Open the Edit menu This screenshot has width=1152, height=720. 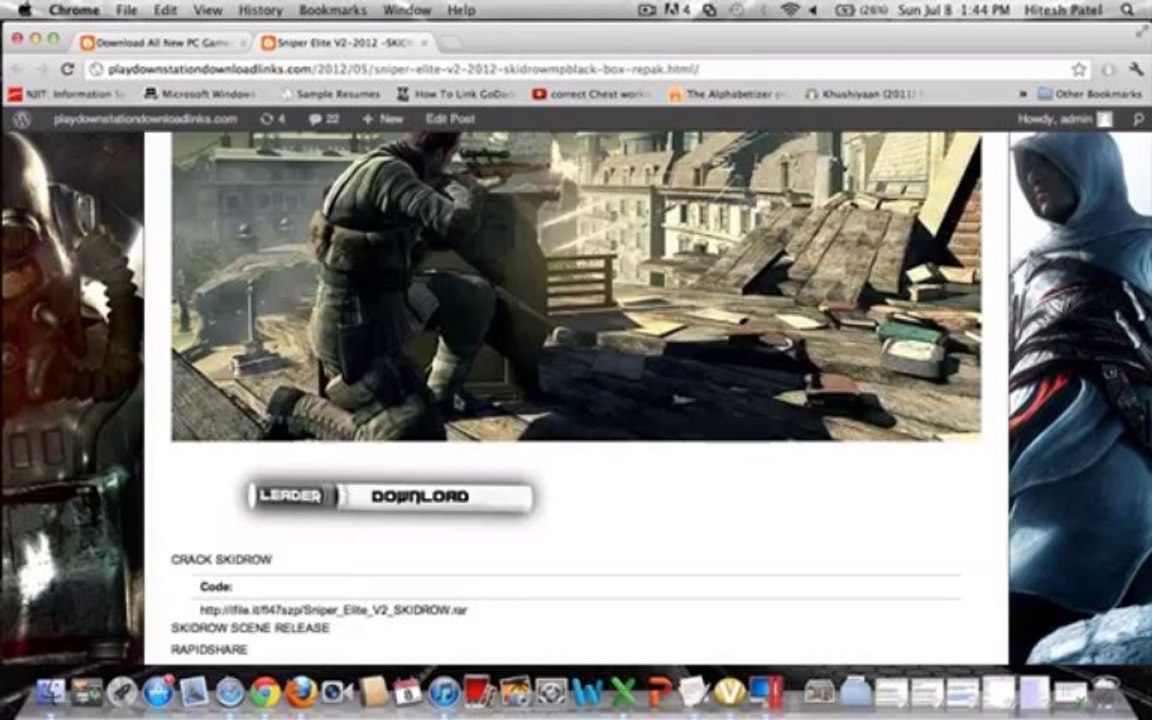(x=165, y=10)
